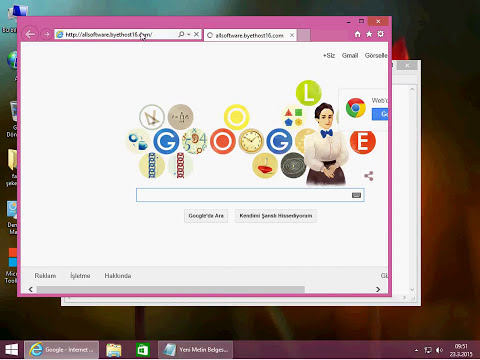Close the background window behind the browser
Image resolution: width=480 pixels, height=360 pixels.
pyautogui.click(x=407, y=65)
